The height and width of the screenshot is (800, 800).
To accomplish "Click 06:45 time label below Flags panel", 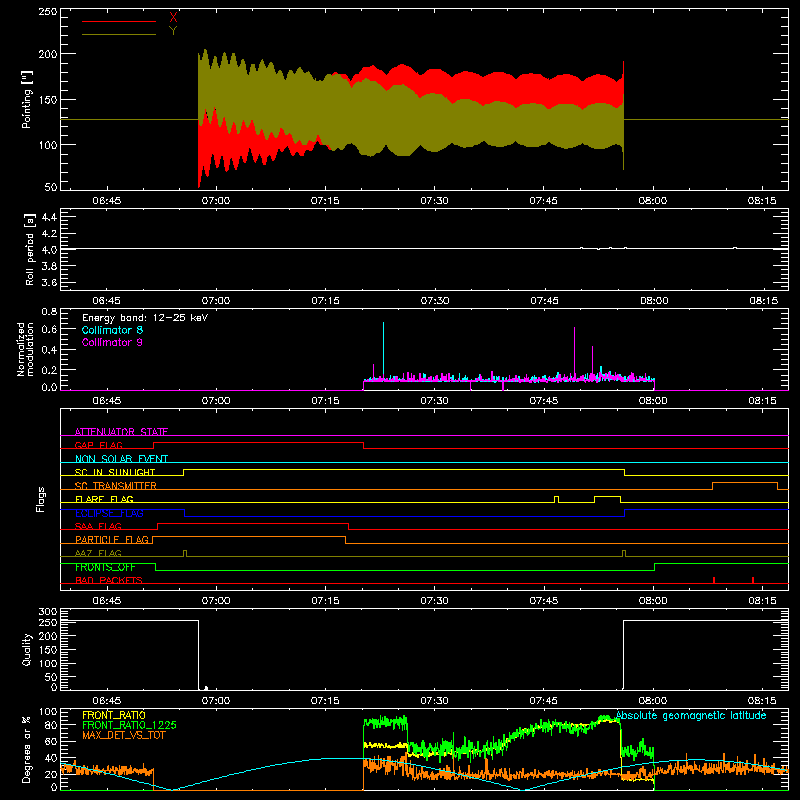I will [x=107, y=601].
